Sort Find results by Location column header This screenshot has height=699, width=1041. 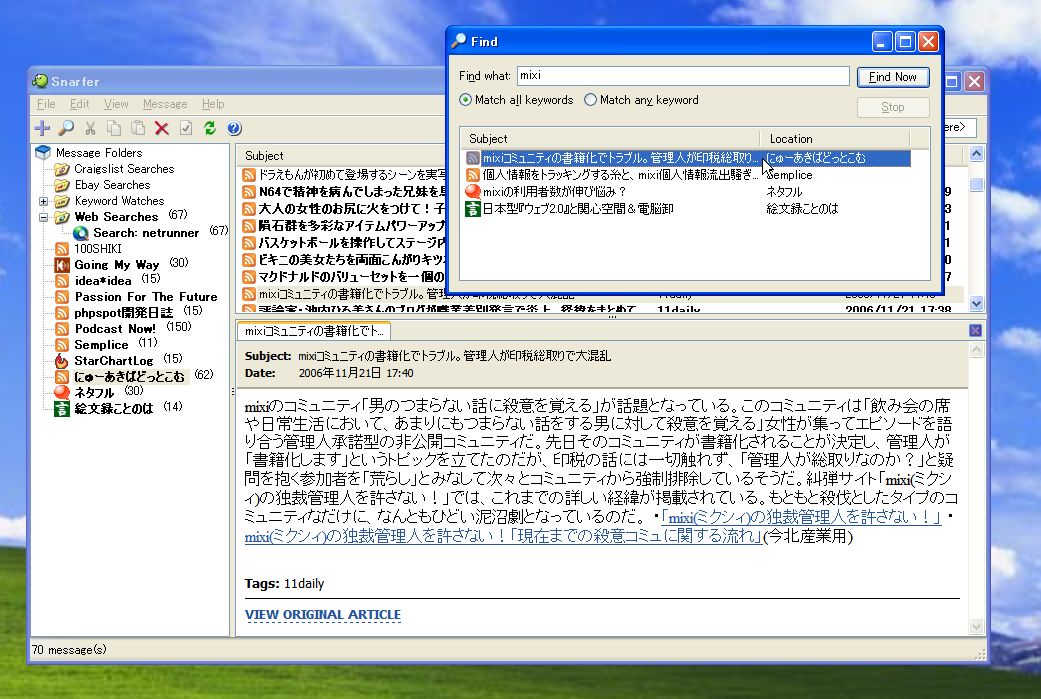point(835,139)
